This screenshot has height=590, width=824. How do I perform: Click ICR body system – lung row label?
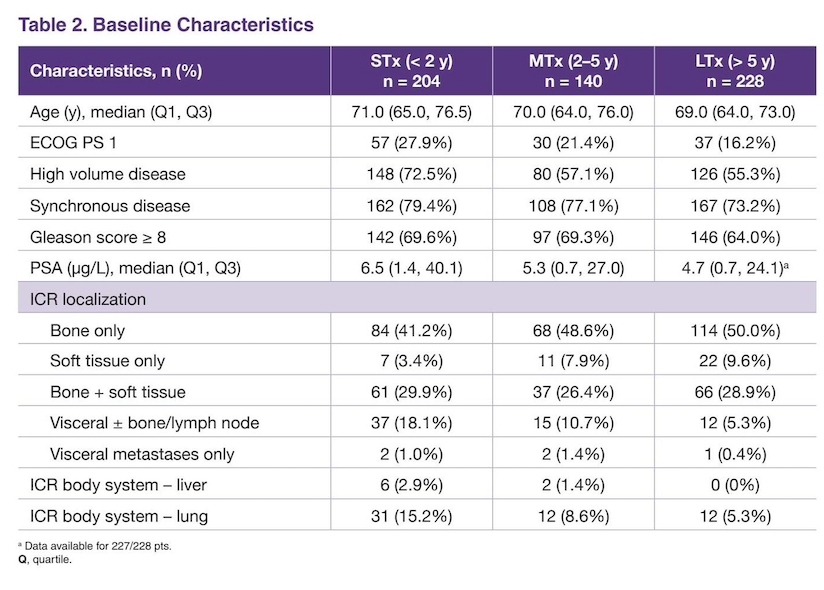(119, 516)
